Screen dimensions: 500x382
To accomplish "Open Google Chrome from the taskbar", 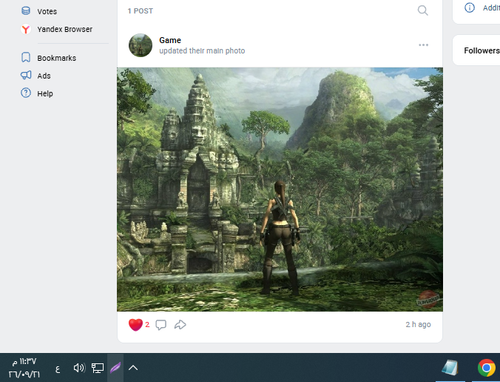I will point(486,368).
